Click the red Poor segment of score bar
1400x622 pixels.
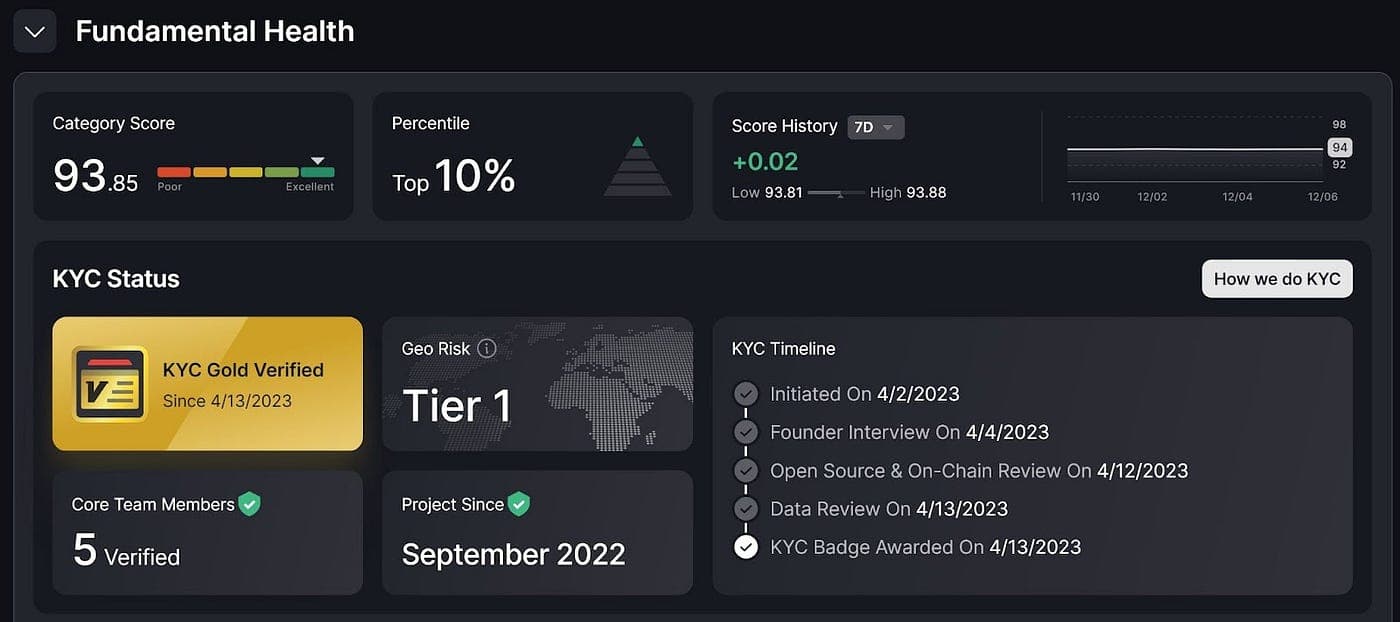(174, 172)
